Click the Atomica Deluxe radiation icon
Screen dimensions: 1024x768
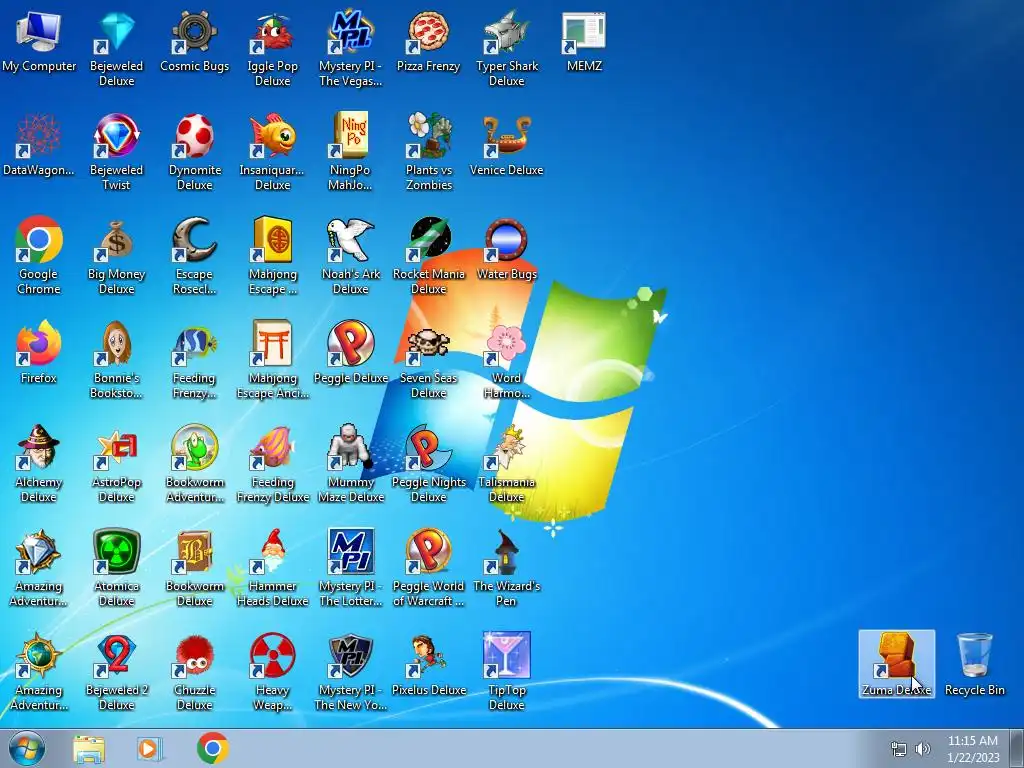tap(116, 552)
